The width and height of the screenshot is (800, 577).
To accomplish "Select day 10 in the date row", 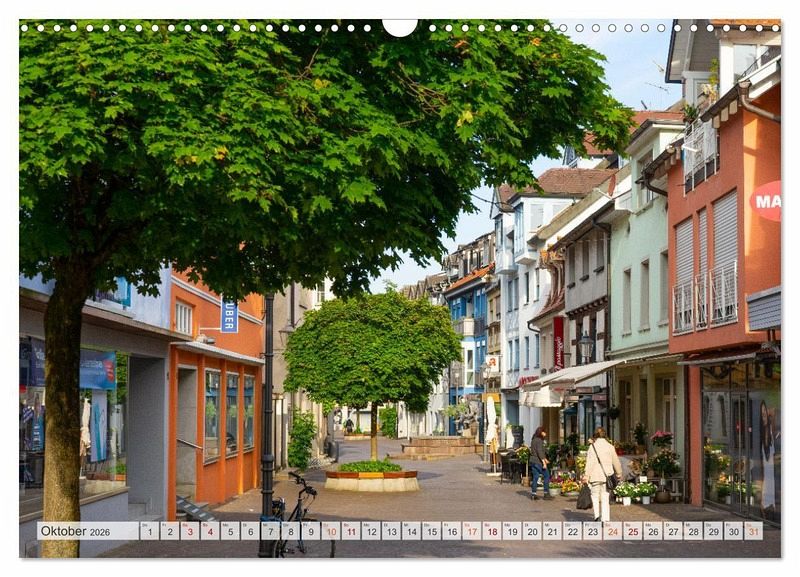I will pyautogui.click(x=330, y=531).
